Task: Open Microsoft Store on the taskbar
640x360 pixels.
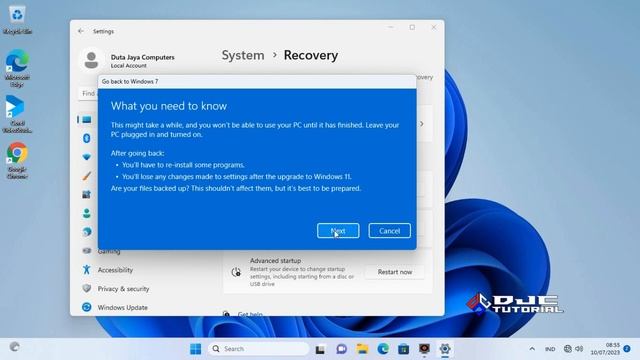Action: pos(404,349)
